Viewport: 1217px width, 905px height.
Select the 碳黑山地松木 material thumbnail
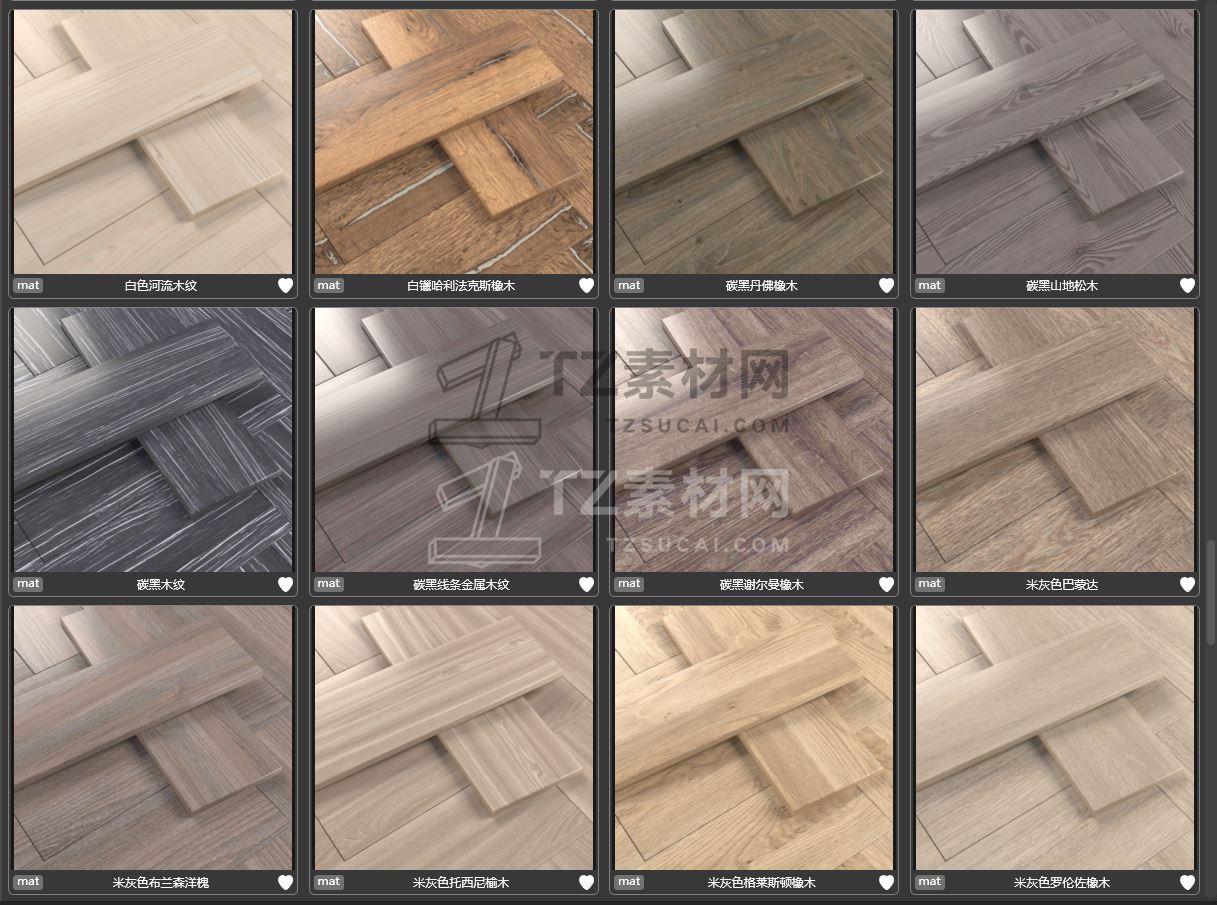click(x=1055, y=142)
